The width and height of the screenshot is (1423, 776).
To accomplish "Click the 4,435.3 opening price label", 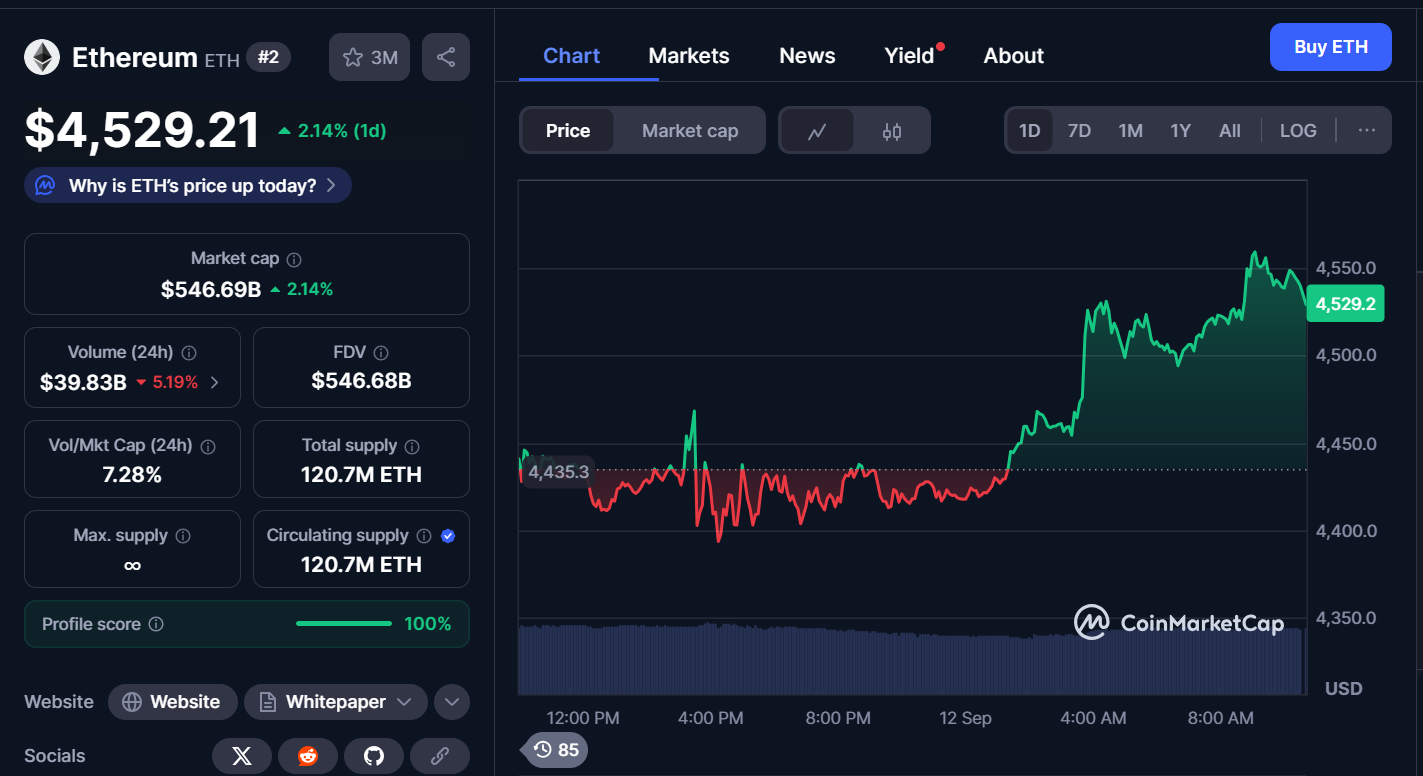I will [559, 471].
